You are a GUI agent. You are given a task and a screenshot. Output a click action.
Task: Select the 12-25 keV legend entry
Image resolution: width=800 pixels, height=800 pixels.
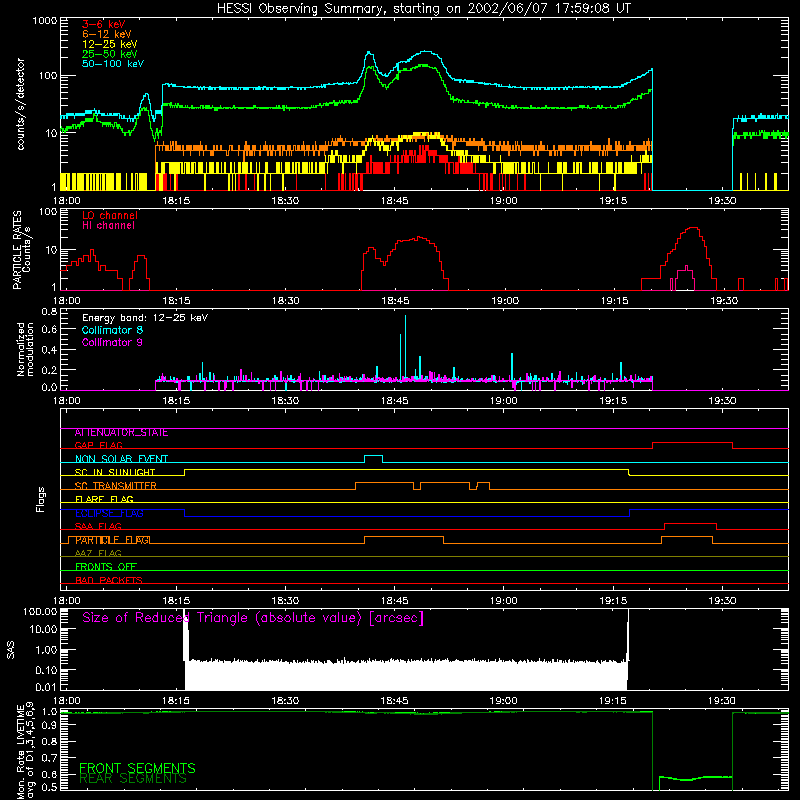pyautogui.click(x=110, y=44)
